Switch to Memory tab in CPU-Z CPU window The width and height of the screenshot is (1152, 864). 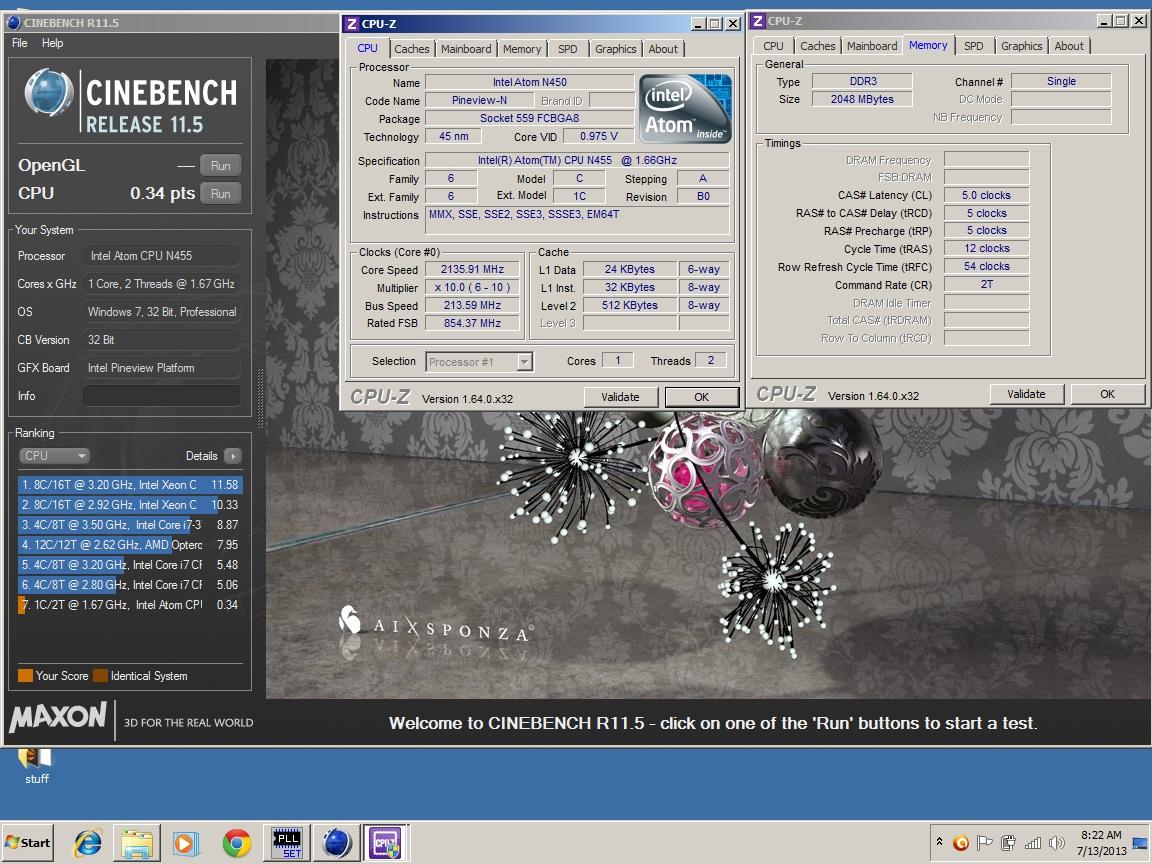pos(522,48)
